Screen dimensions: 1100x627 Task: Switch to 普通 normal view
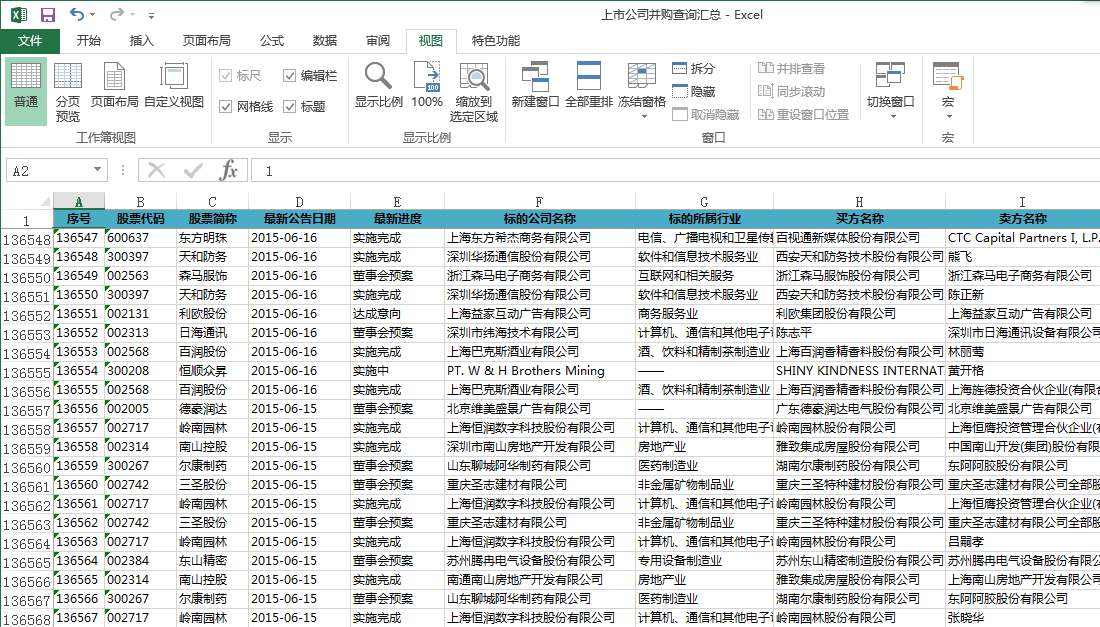coord(26,90)
